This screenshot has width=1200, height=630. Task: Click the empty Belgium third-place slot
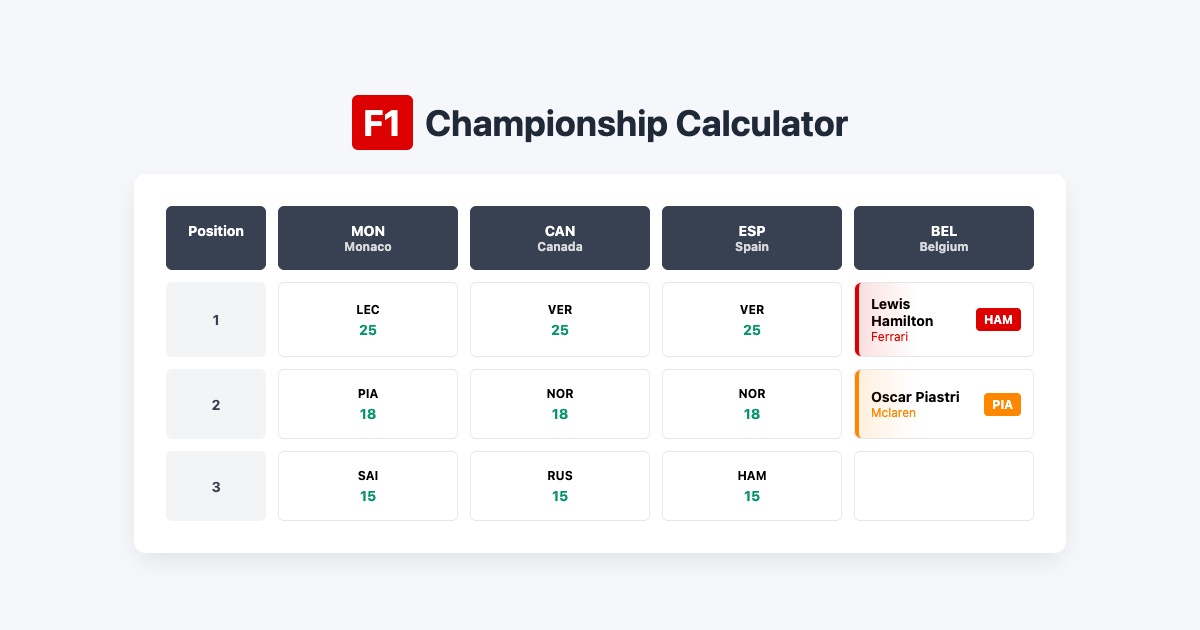(x=944, y=486)
